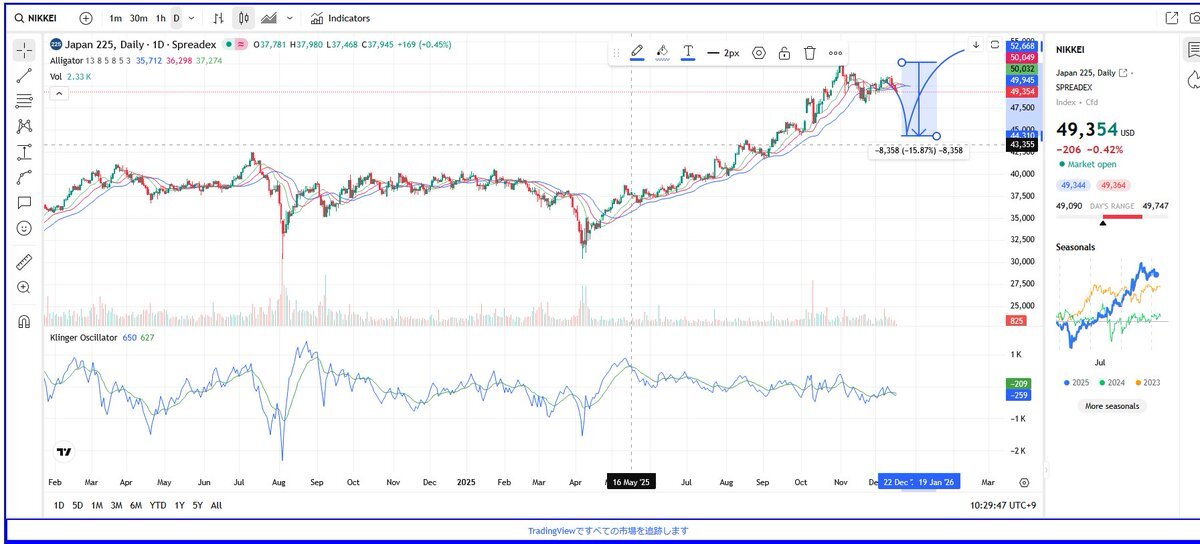
Task: Select the bars chart type
Action: (x=219, y=18)
